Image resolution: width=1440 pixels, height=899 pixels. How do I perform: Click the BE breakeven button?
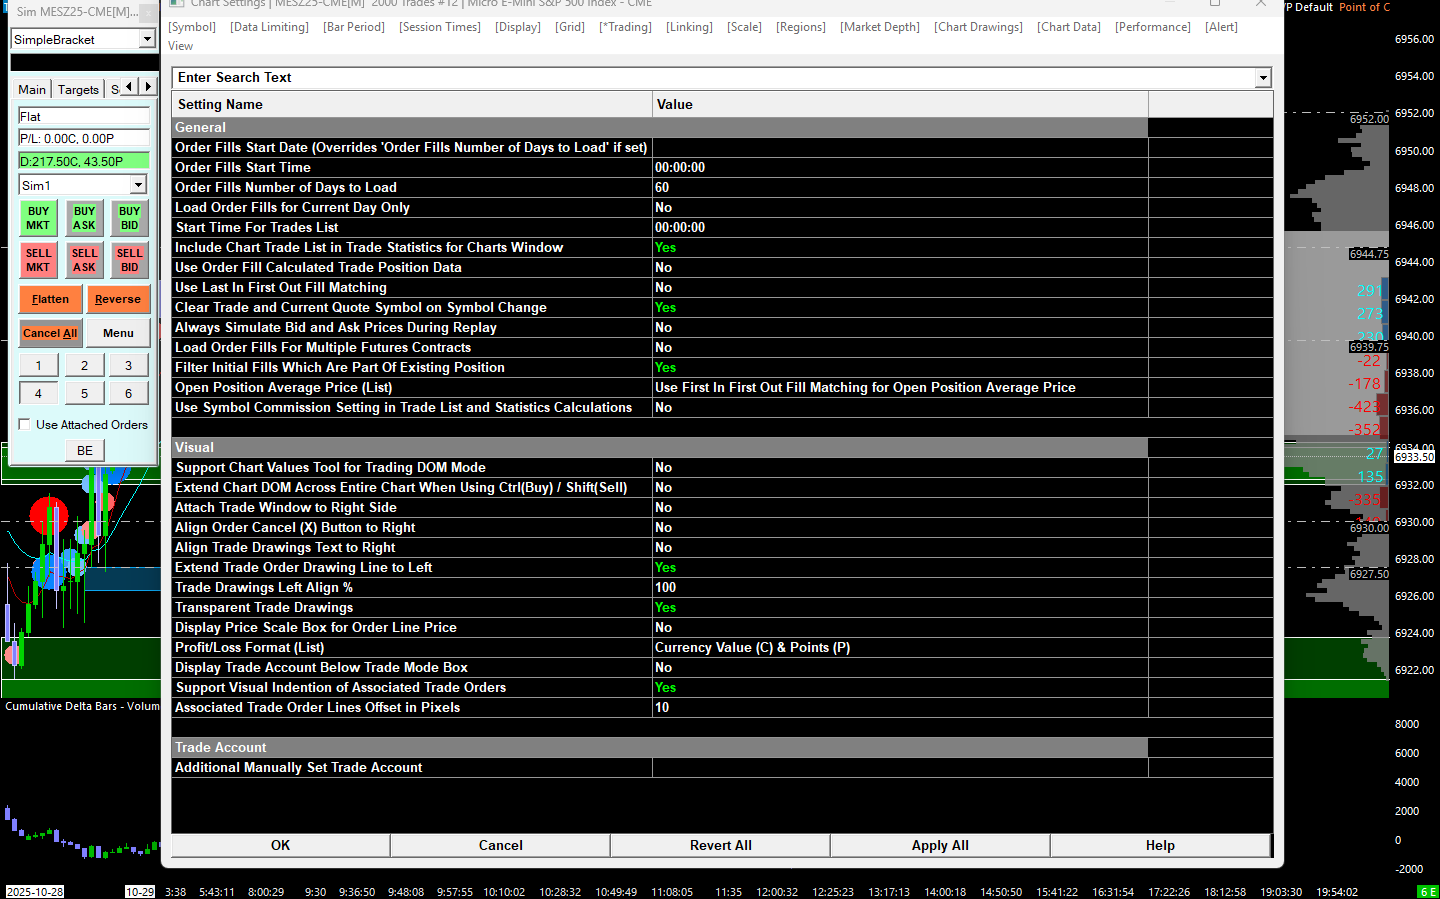[x=85, y=451]
